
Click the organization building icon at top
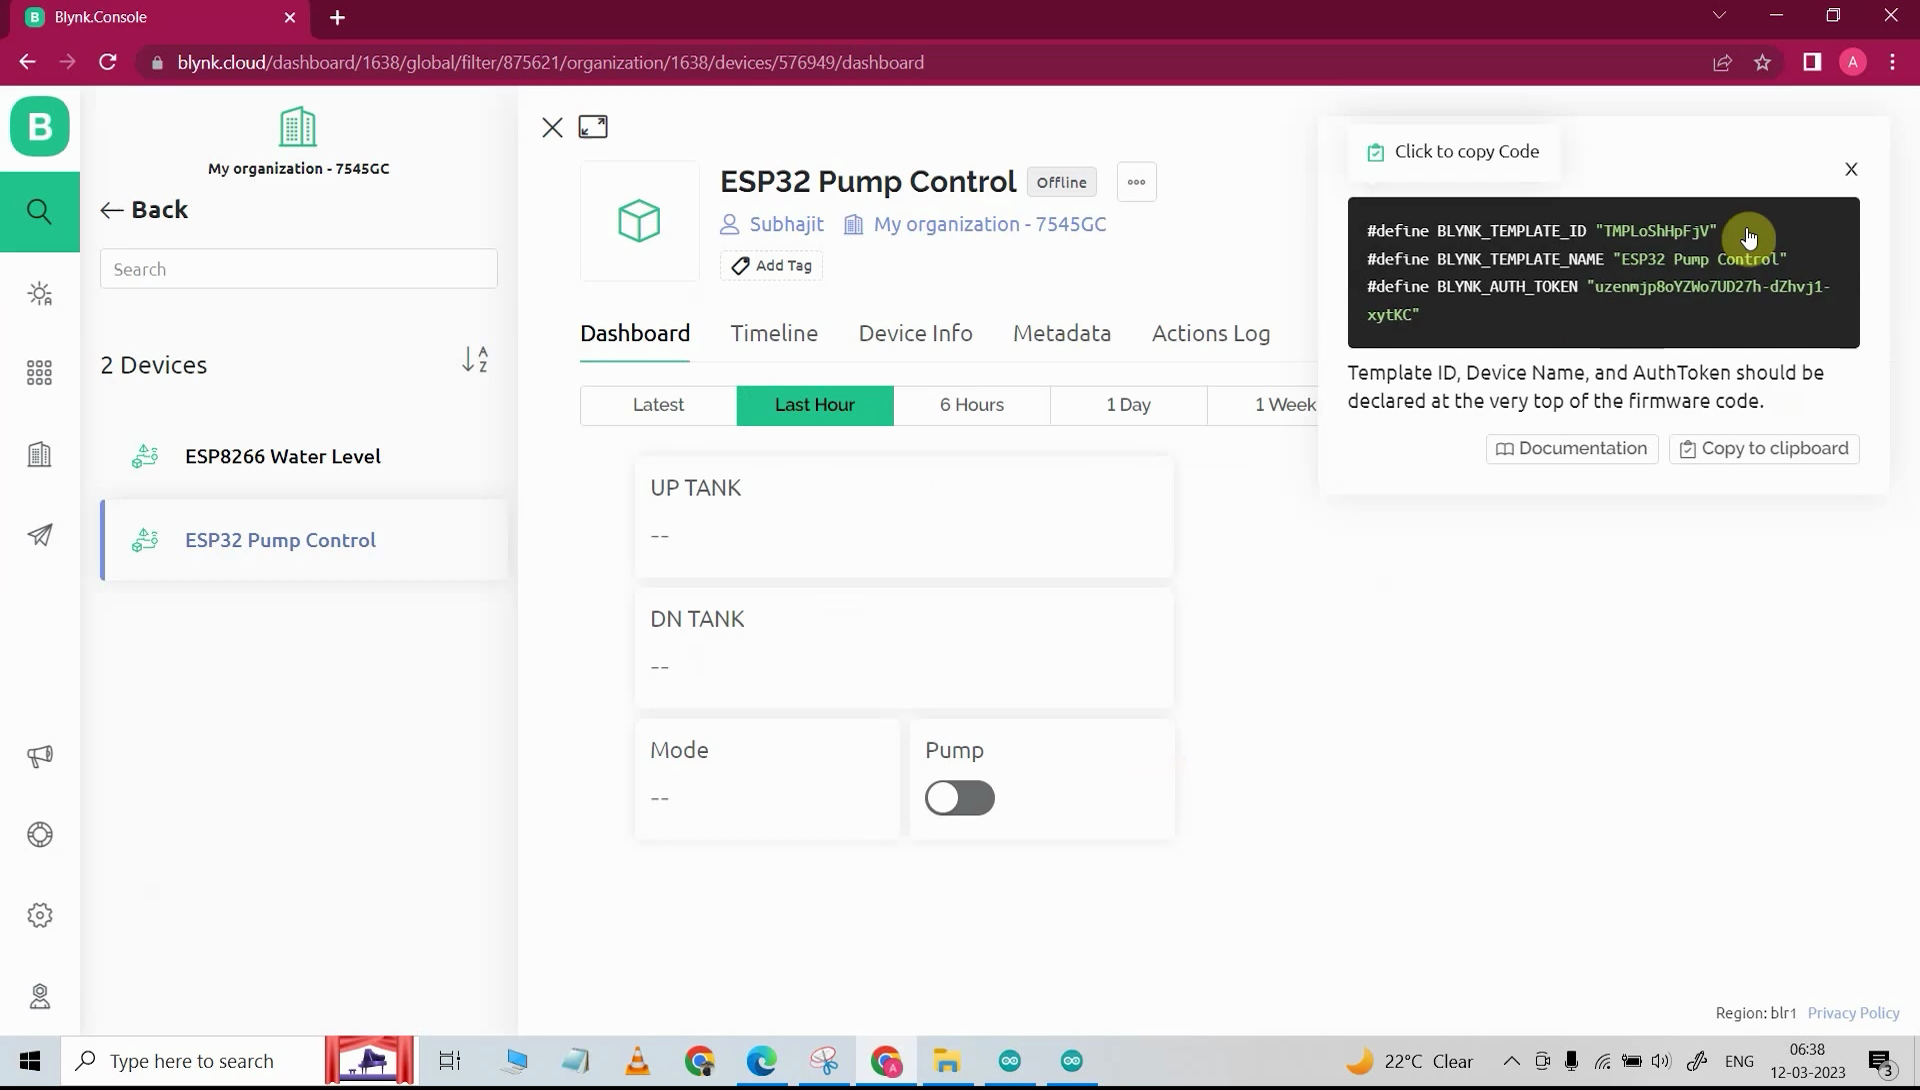(x=298, y=127)
